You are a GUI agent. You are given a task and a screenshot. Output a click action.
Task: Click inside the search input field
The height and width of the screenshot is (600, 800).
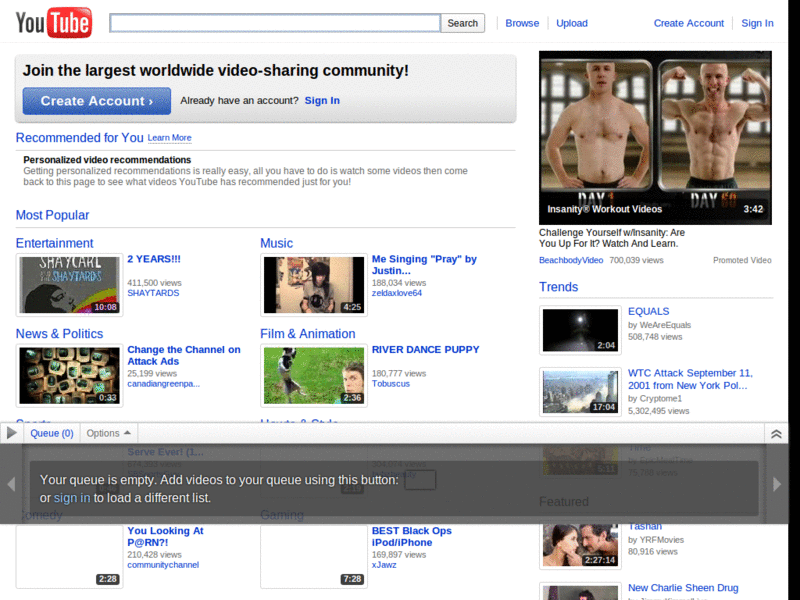(275, 23)
